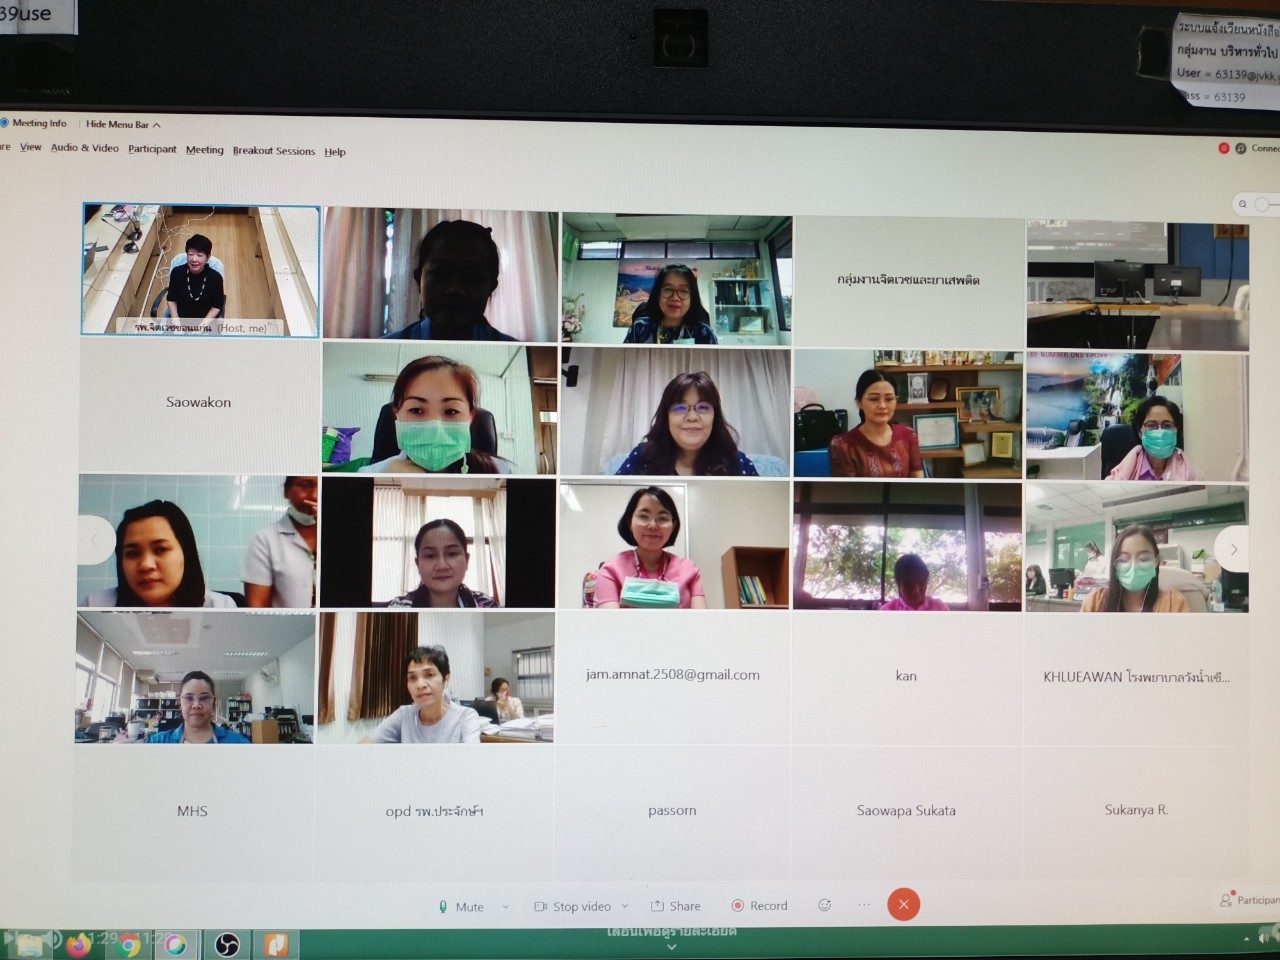Screen dimensions: 1280x960
Task: Go to next page of video grid
Action: 1233,549
